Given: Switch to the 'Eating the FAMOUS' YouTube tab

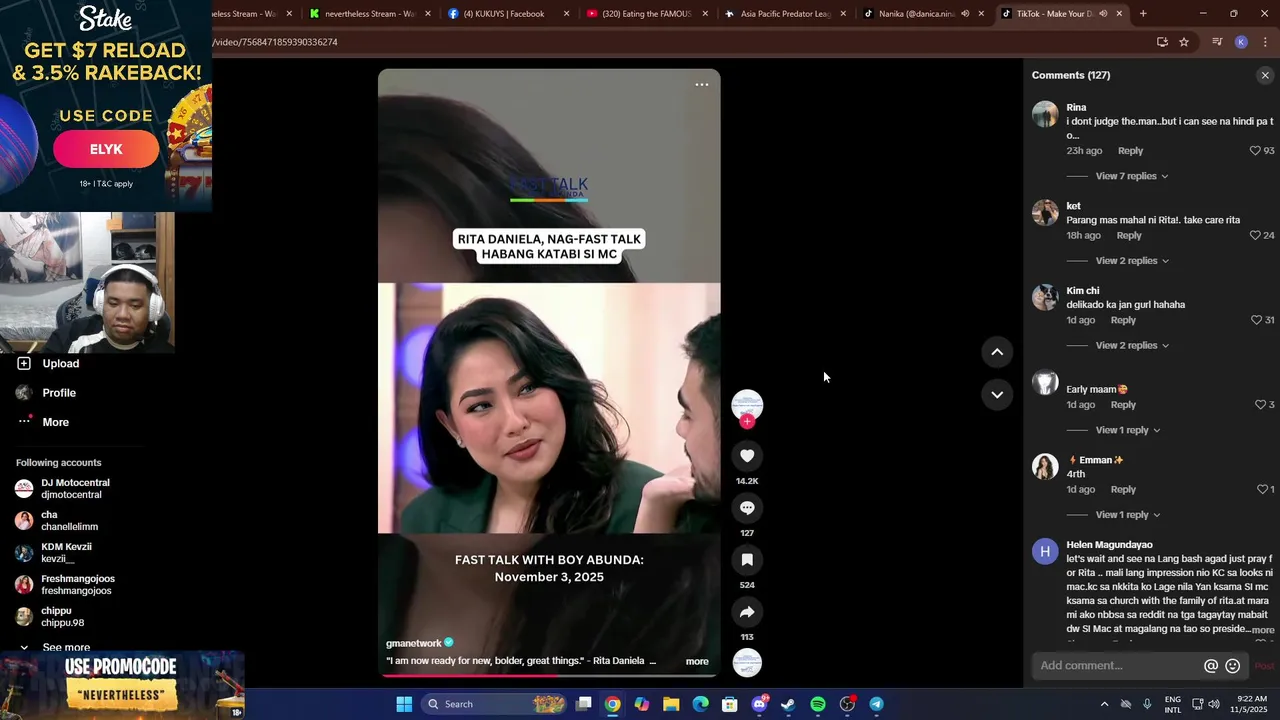Looking at the screenshot, I should [646, 14].
